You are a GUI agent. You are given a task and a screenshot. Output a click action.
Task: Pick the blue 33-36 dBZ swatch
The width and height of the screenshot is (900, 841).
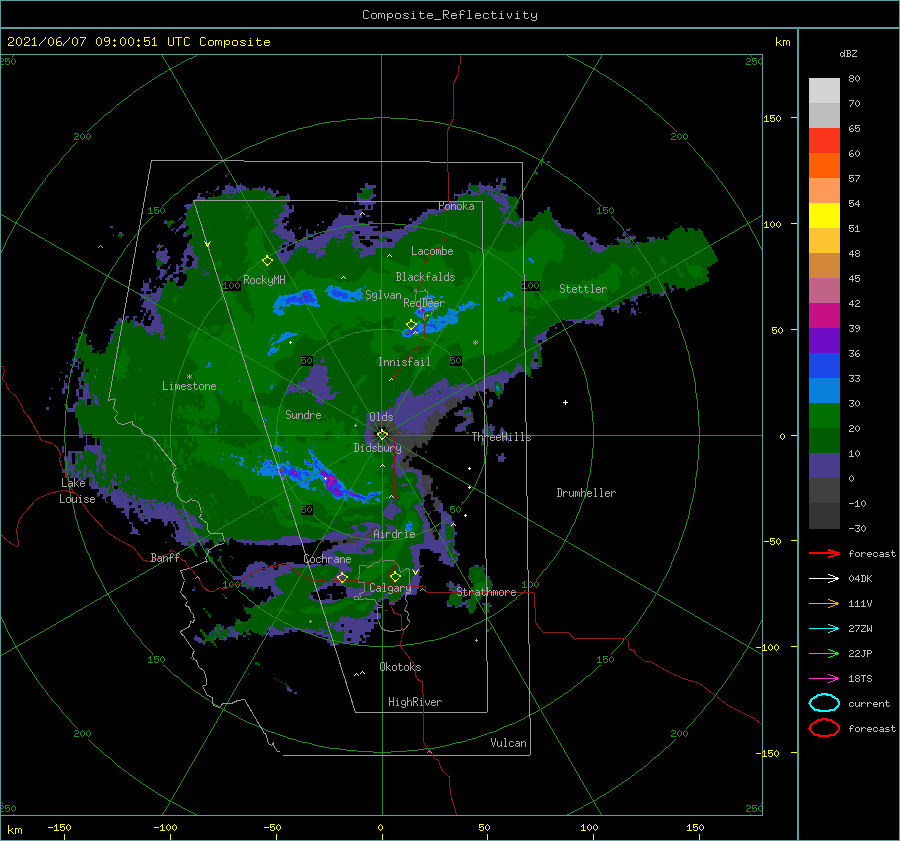pyautogui.click(x=824, y=366)
